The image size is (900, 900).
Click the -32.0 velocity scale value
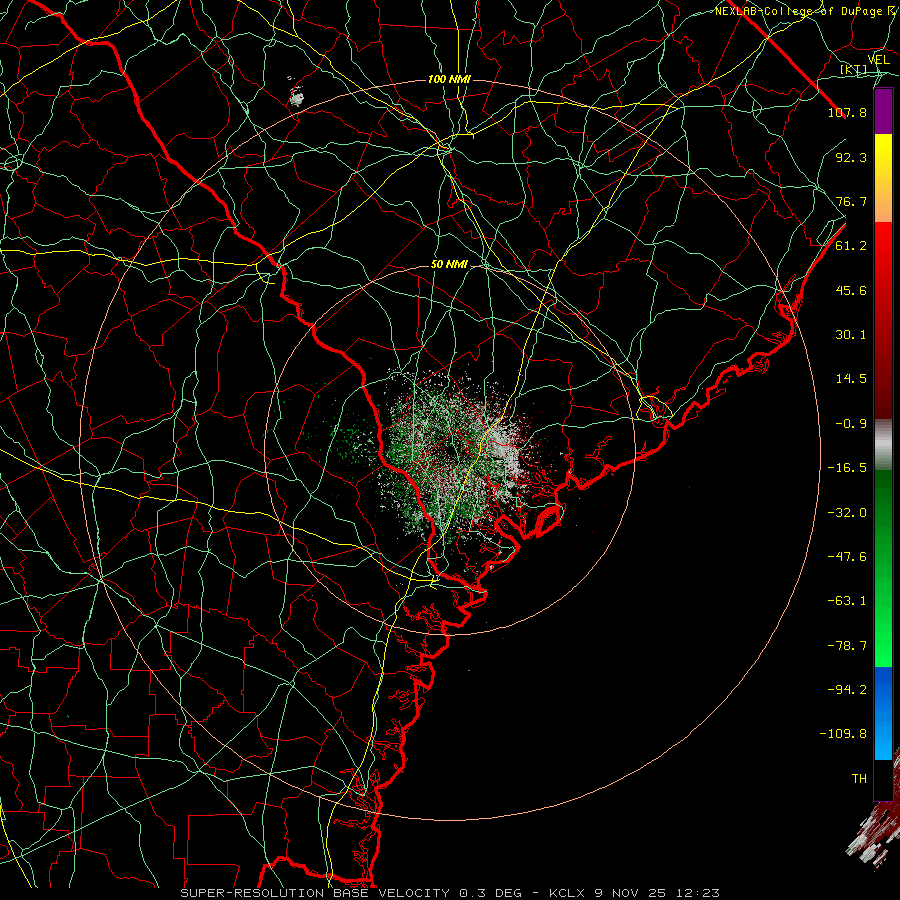(x=847, y=513)
